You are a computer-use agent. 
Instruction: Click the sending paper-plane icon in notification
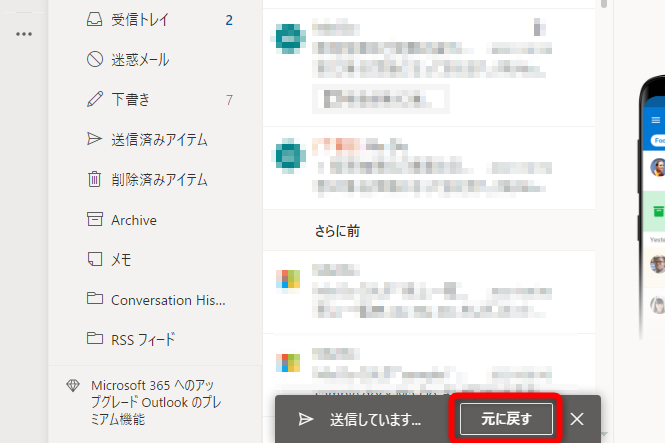coord(305,419)
